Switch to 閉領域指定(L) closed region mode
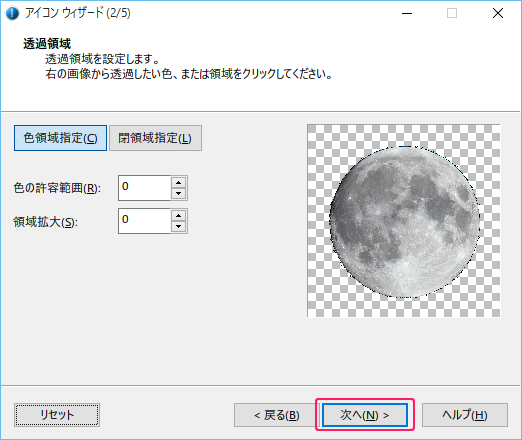This screenshot has height=440, width=522. click(155, 138)
